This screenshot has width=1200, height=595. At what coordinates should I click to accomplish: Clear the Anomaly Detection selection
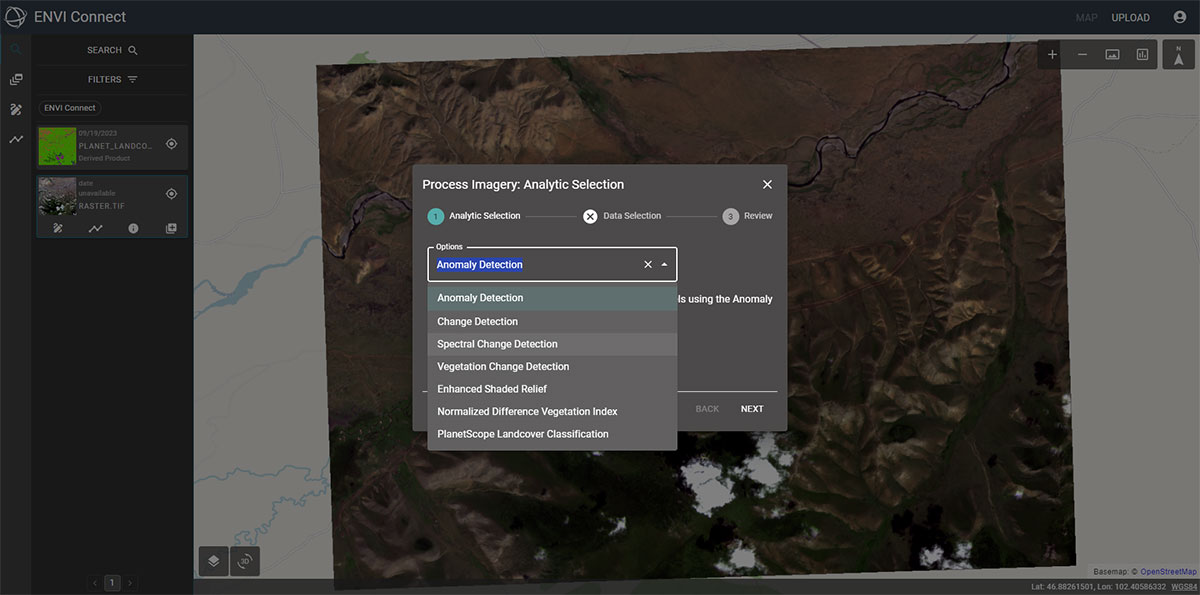point(647,265)
